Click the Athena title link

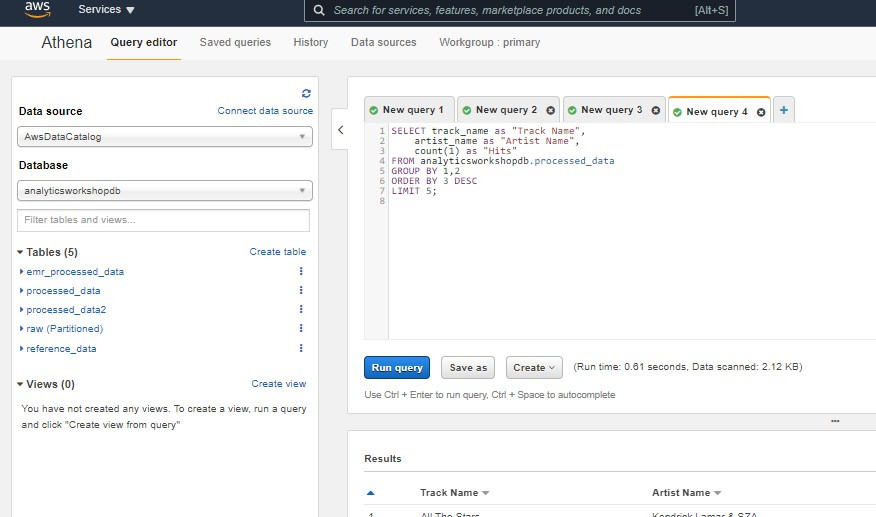pos(66,42)
